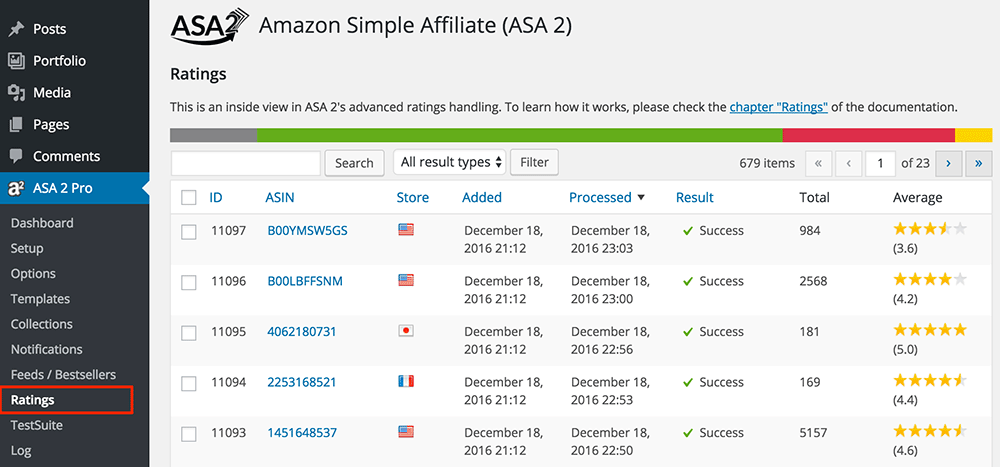
Task: Click the red segment of status bar
Action: point(869,135)
